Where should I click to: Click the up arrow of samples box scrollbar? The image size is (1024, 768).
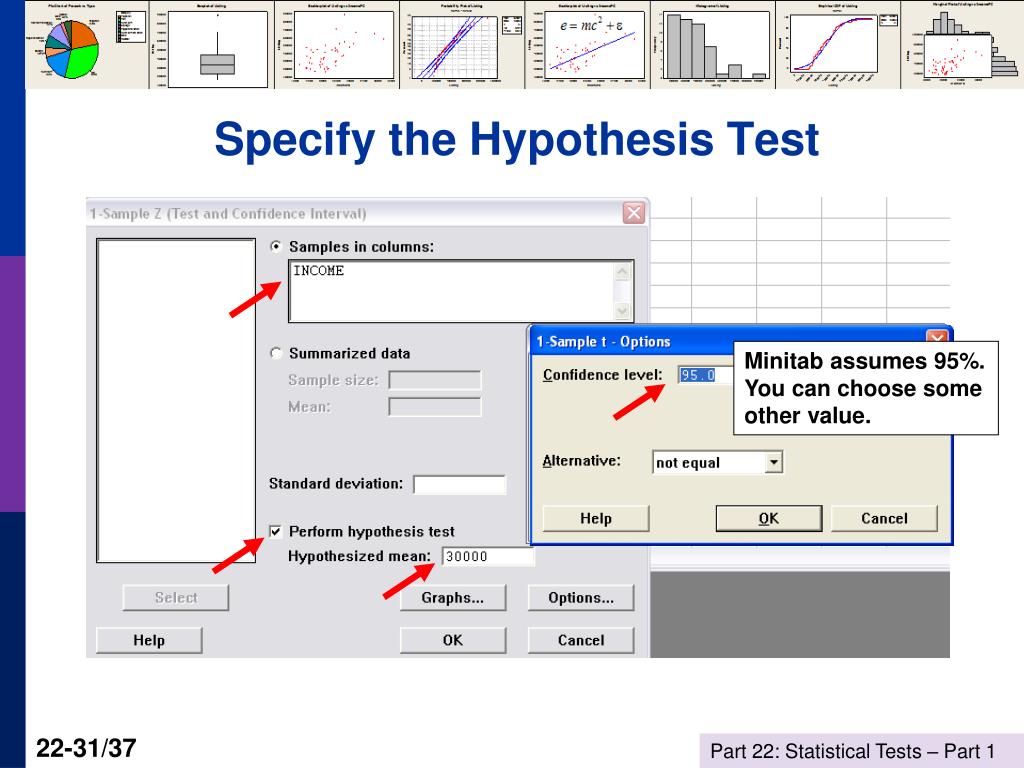pyautogui.click(x=623, y=270)
